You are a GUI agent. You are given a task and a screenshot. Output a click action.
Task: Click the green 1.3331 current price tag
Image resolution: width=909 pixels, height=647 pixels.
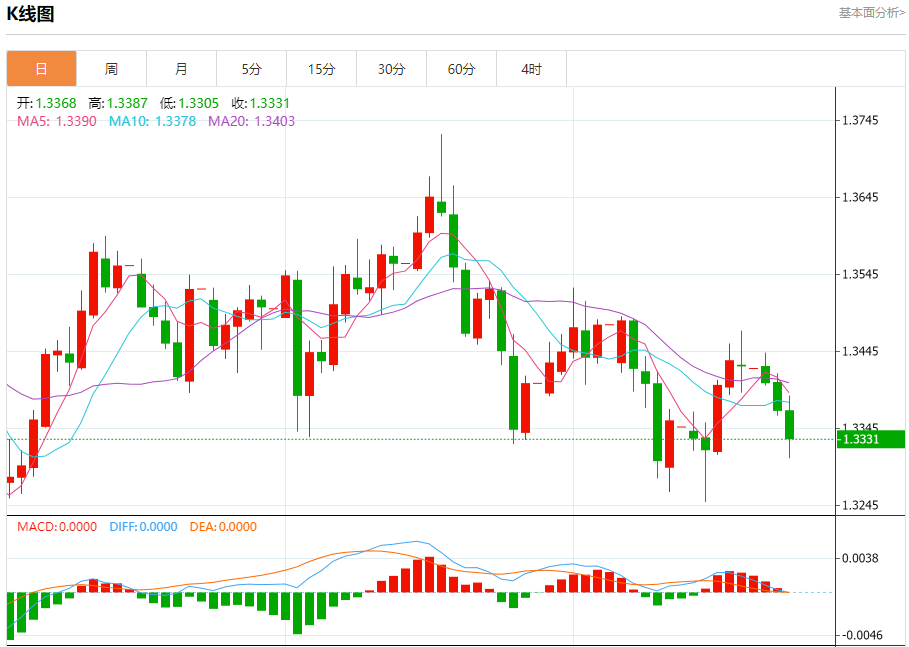click(871, 439)
